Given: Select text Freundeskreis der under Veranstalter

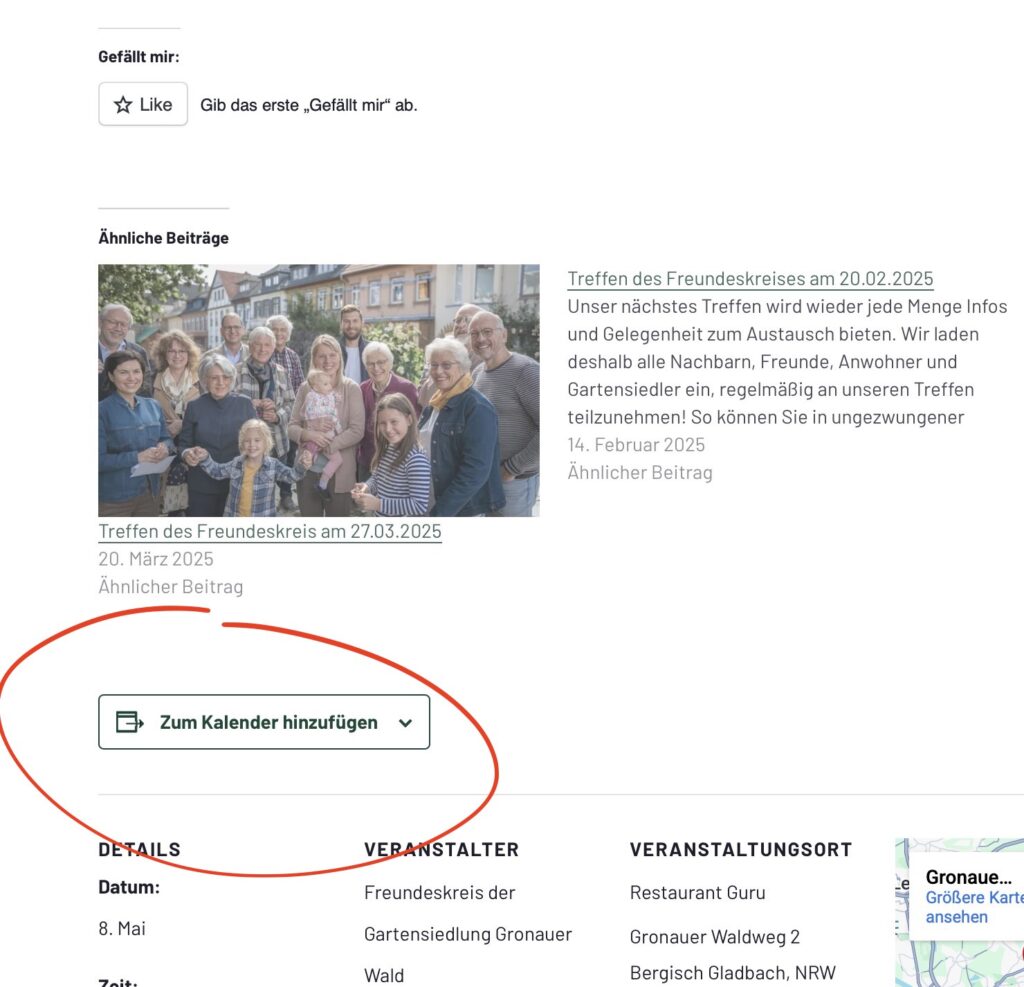Looking at the screenshot, I should click(x=440, y=892).
